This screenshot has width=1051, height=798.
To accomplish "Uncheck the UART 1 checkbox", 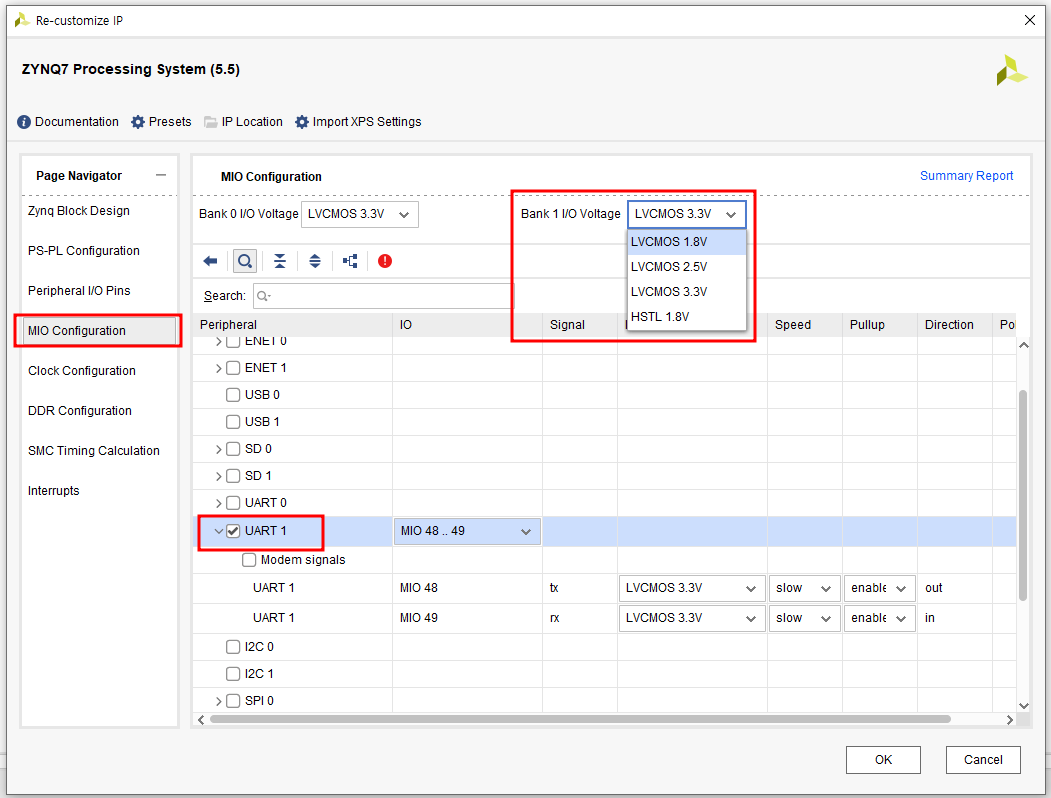I will click(x=233, y=531).
